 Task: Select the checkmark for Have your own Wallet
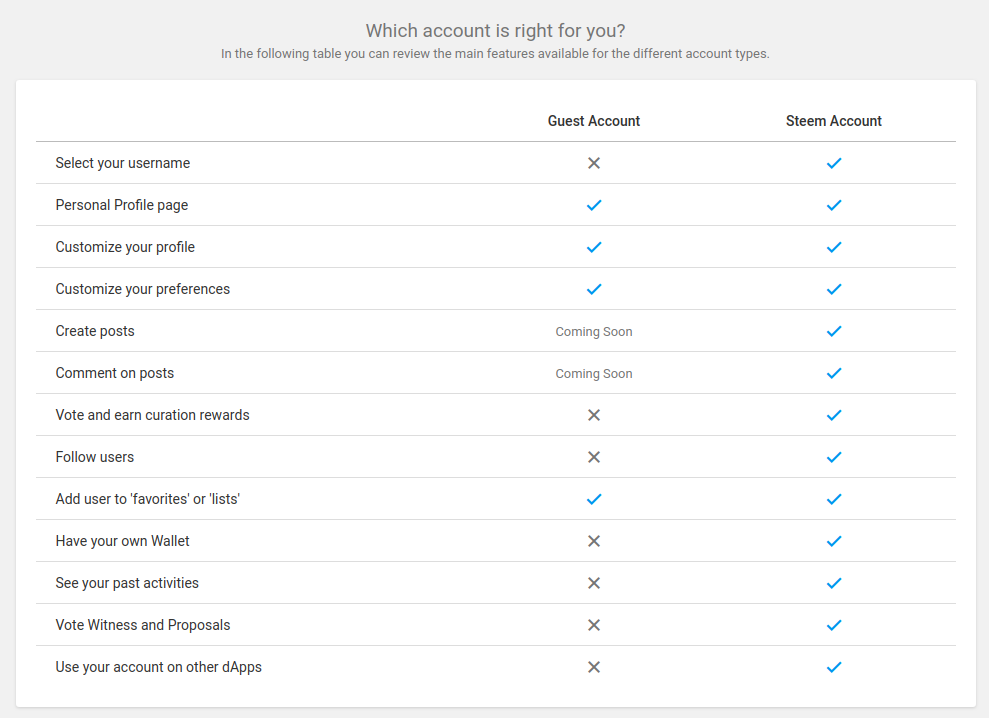coord(834,541)
